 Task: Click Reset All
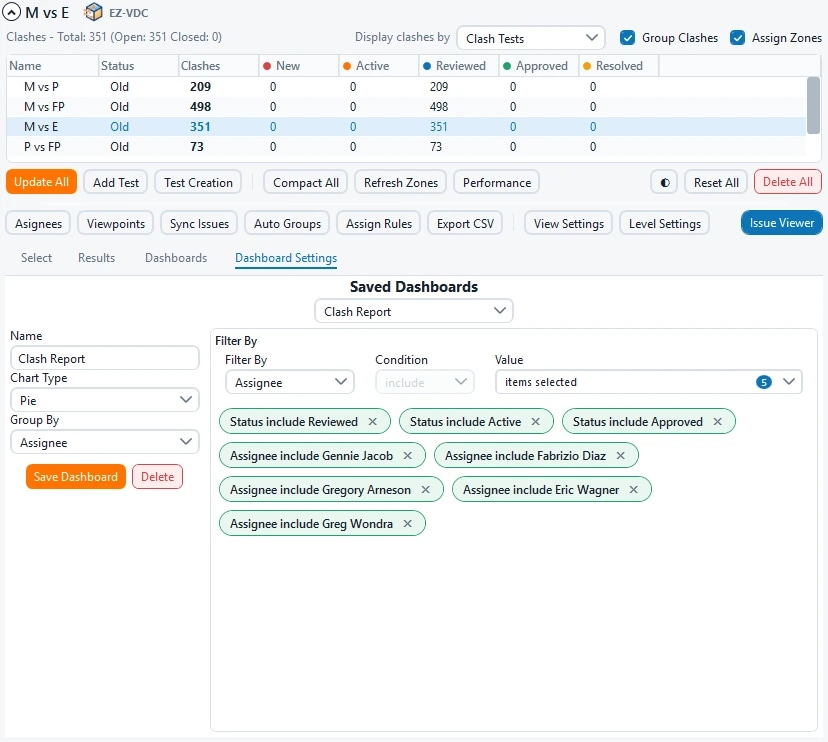point(716,182)
